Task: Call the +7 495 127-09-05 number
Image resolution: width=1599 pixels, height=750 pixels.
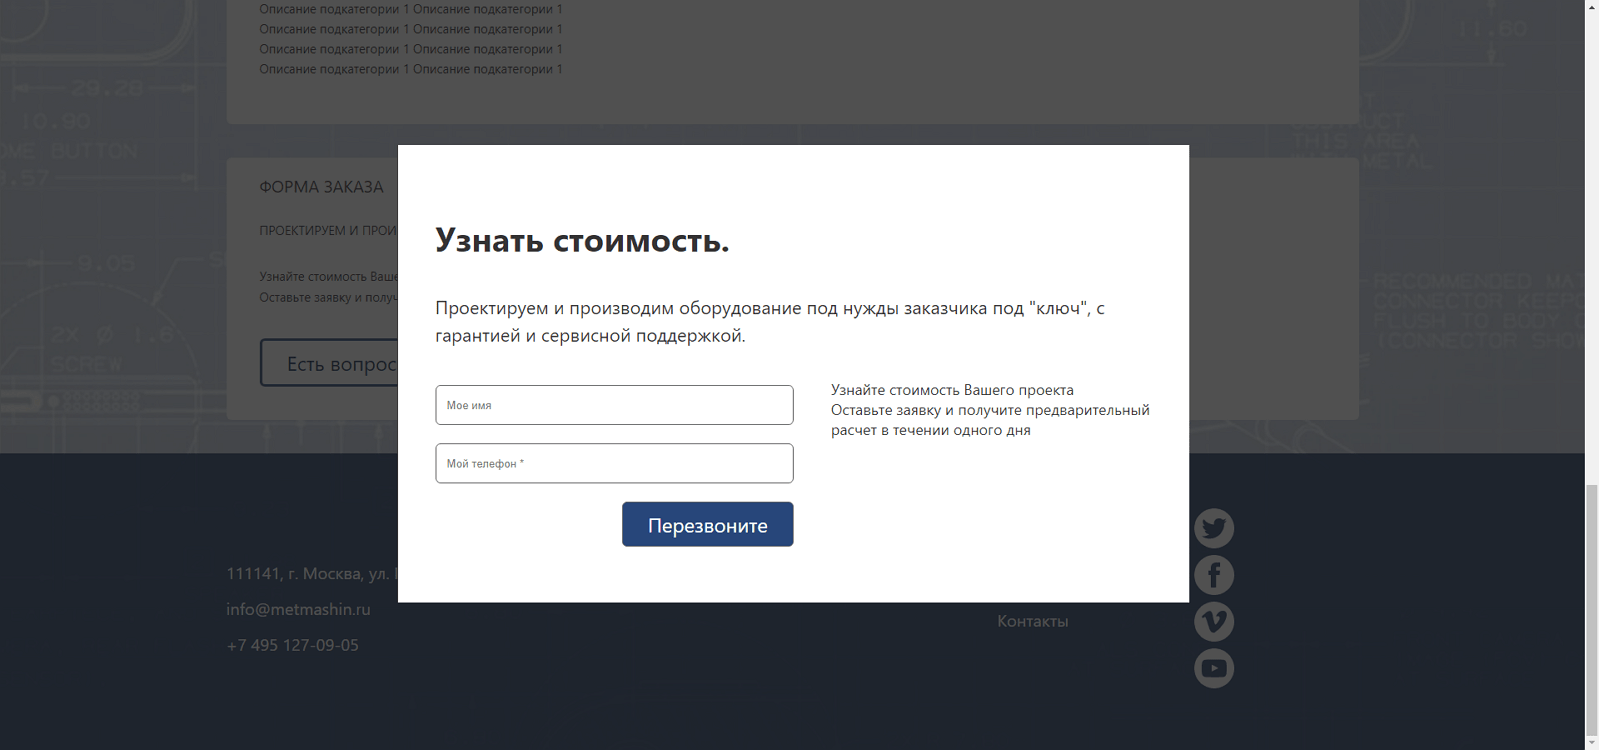Action: coord(292,645)
